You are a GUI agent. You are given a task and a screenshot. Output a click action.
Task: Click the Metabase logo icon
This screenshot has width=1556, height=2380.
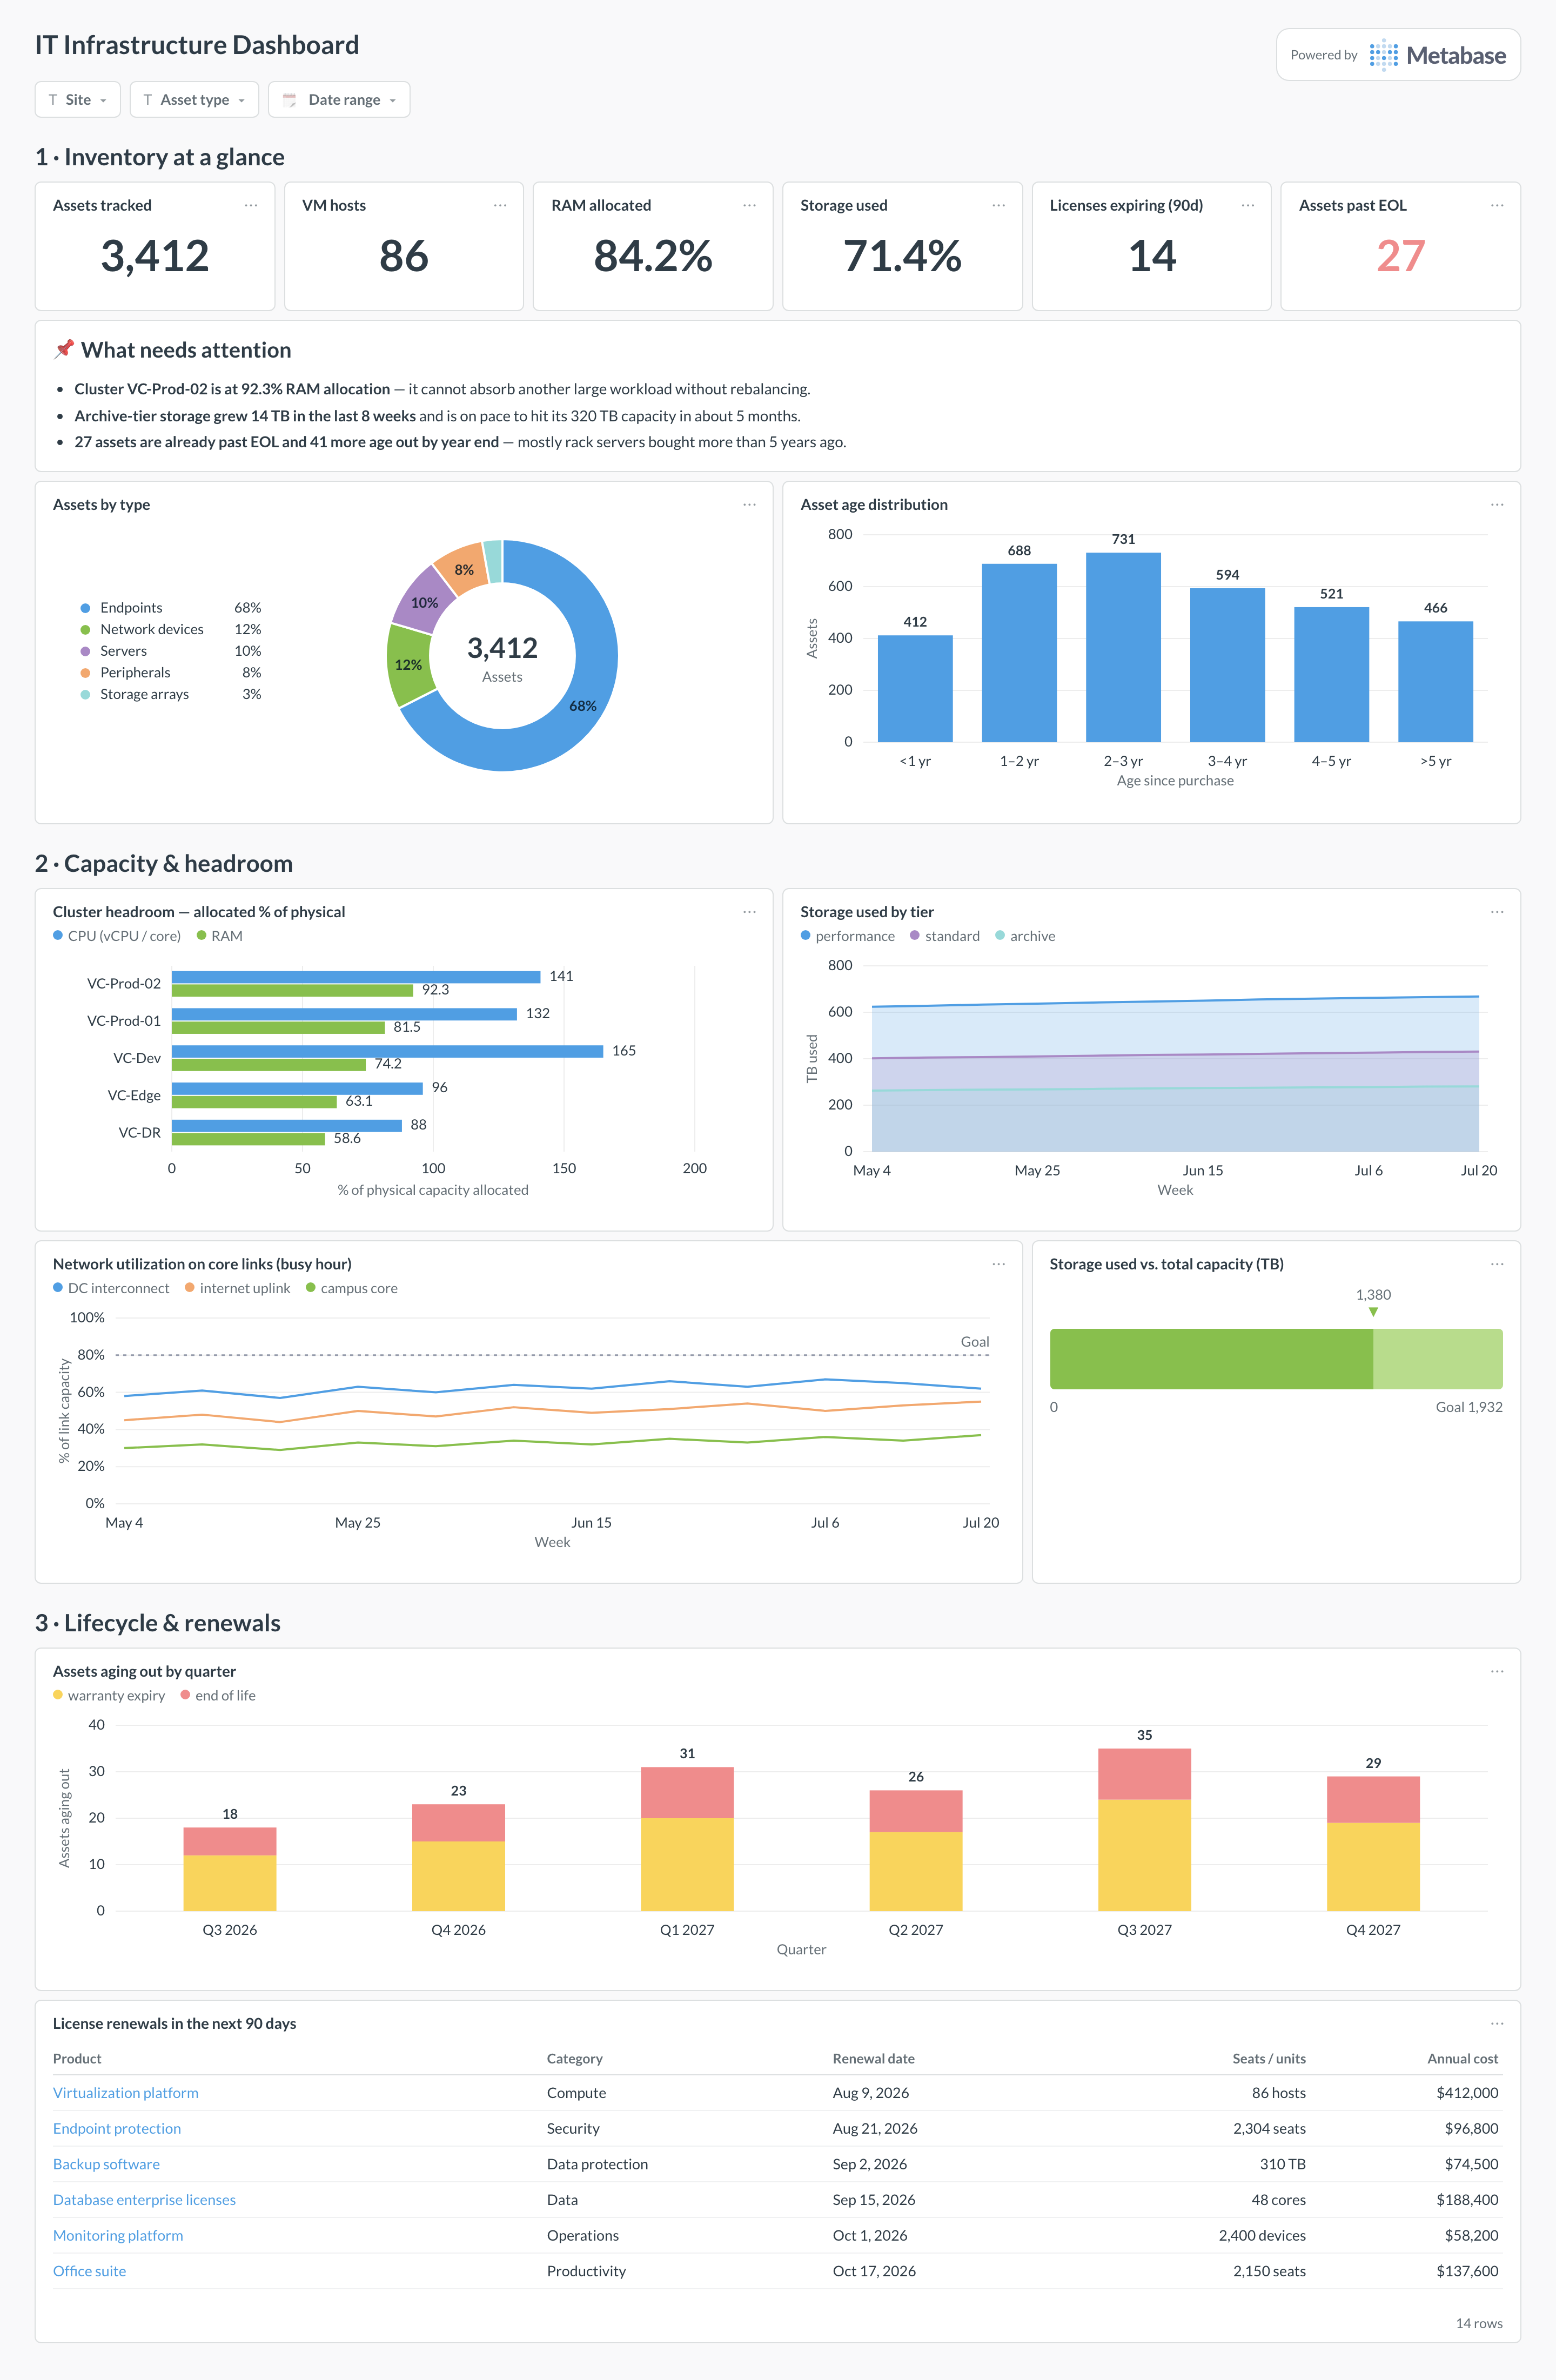pyautogui.click(x=1384, y=55)
